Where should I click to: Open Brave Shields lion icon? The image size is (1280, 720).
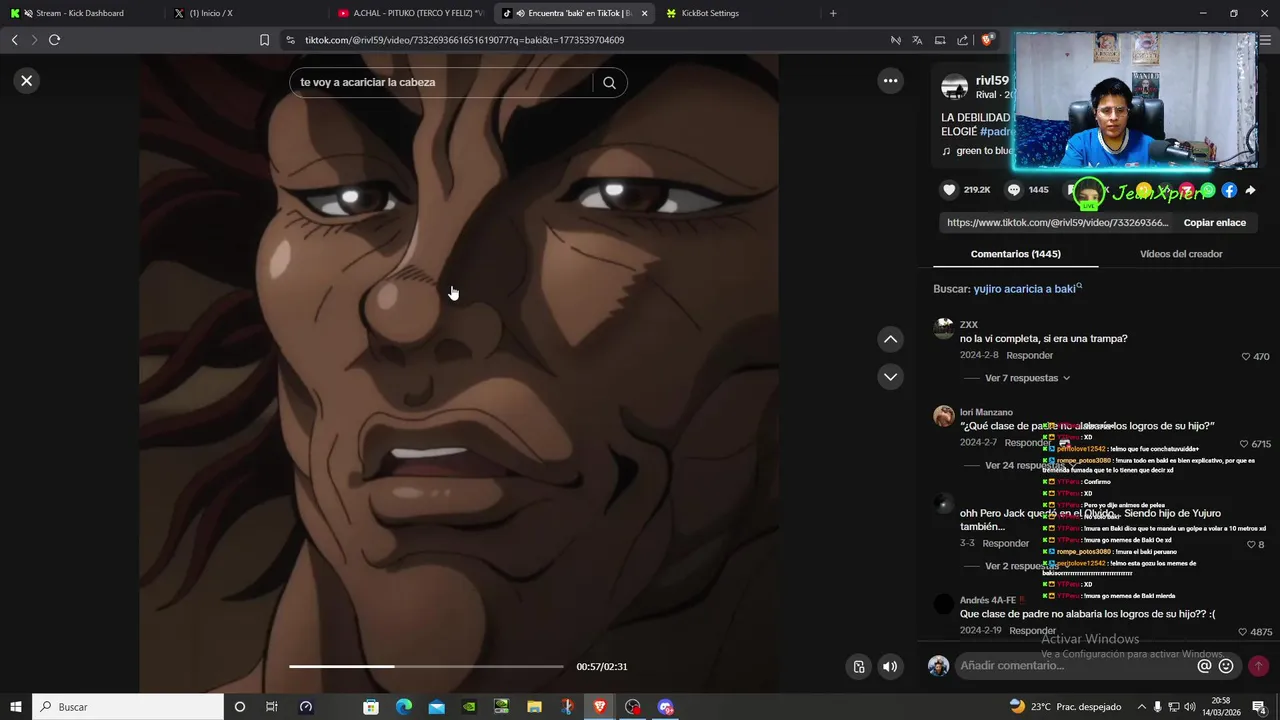[x=987, y=40]
